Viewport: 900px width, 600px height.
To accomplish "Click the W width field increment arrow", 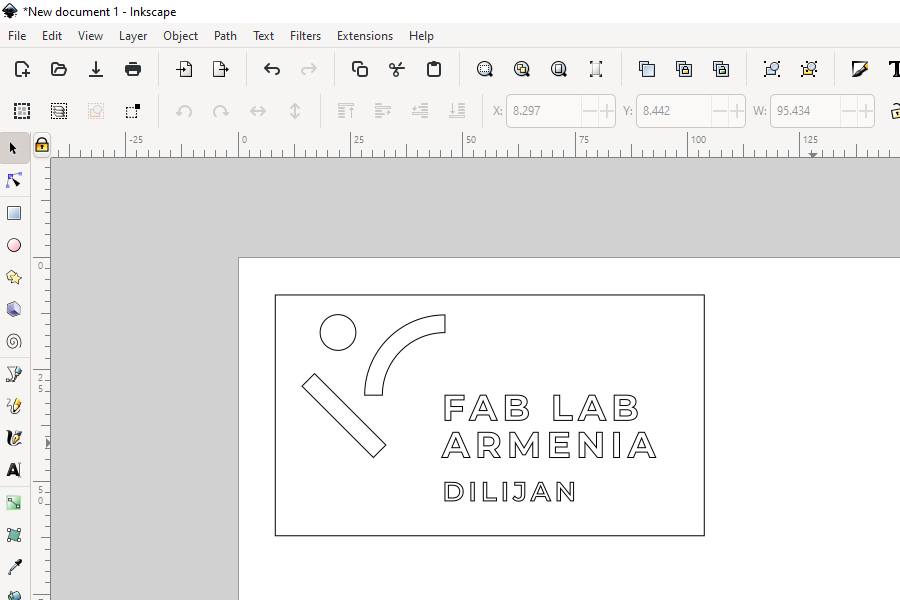I will (x=865, y=110).
